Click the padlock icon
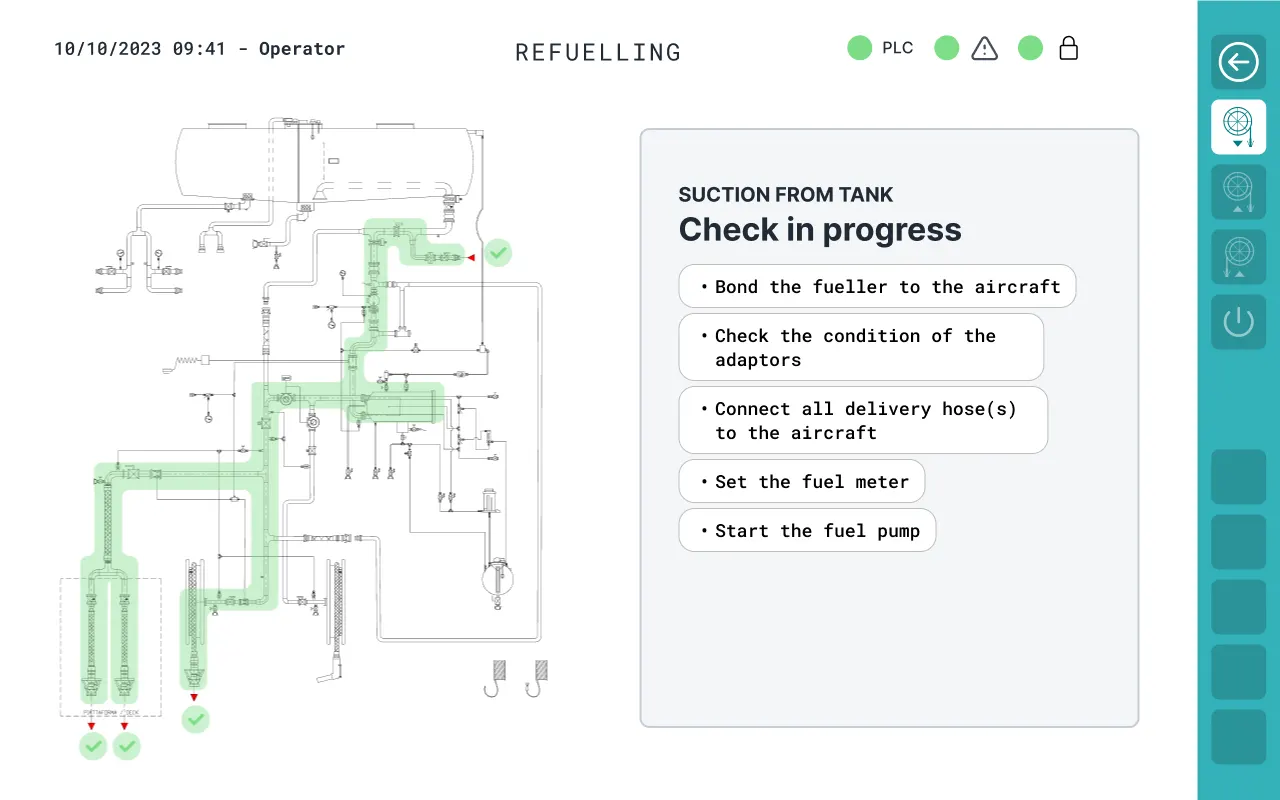The height and width of the screenshot is (800, 1280). 1069,48
